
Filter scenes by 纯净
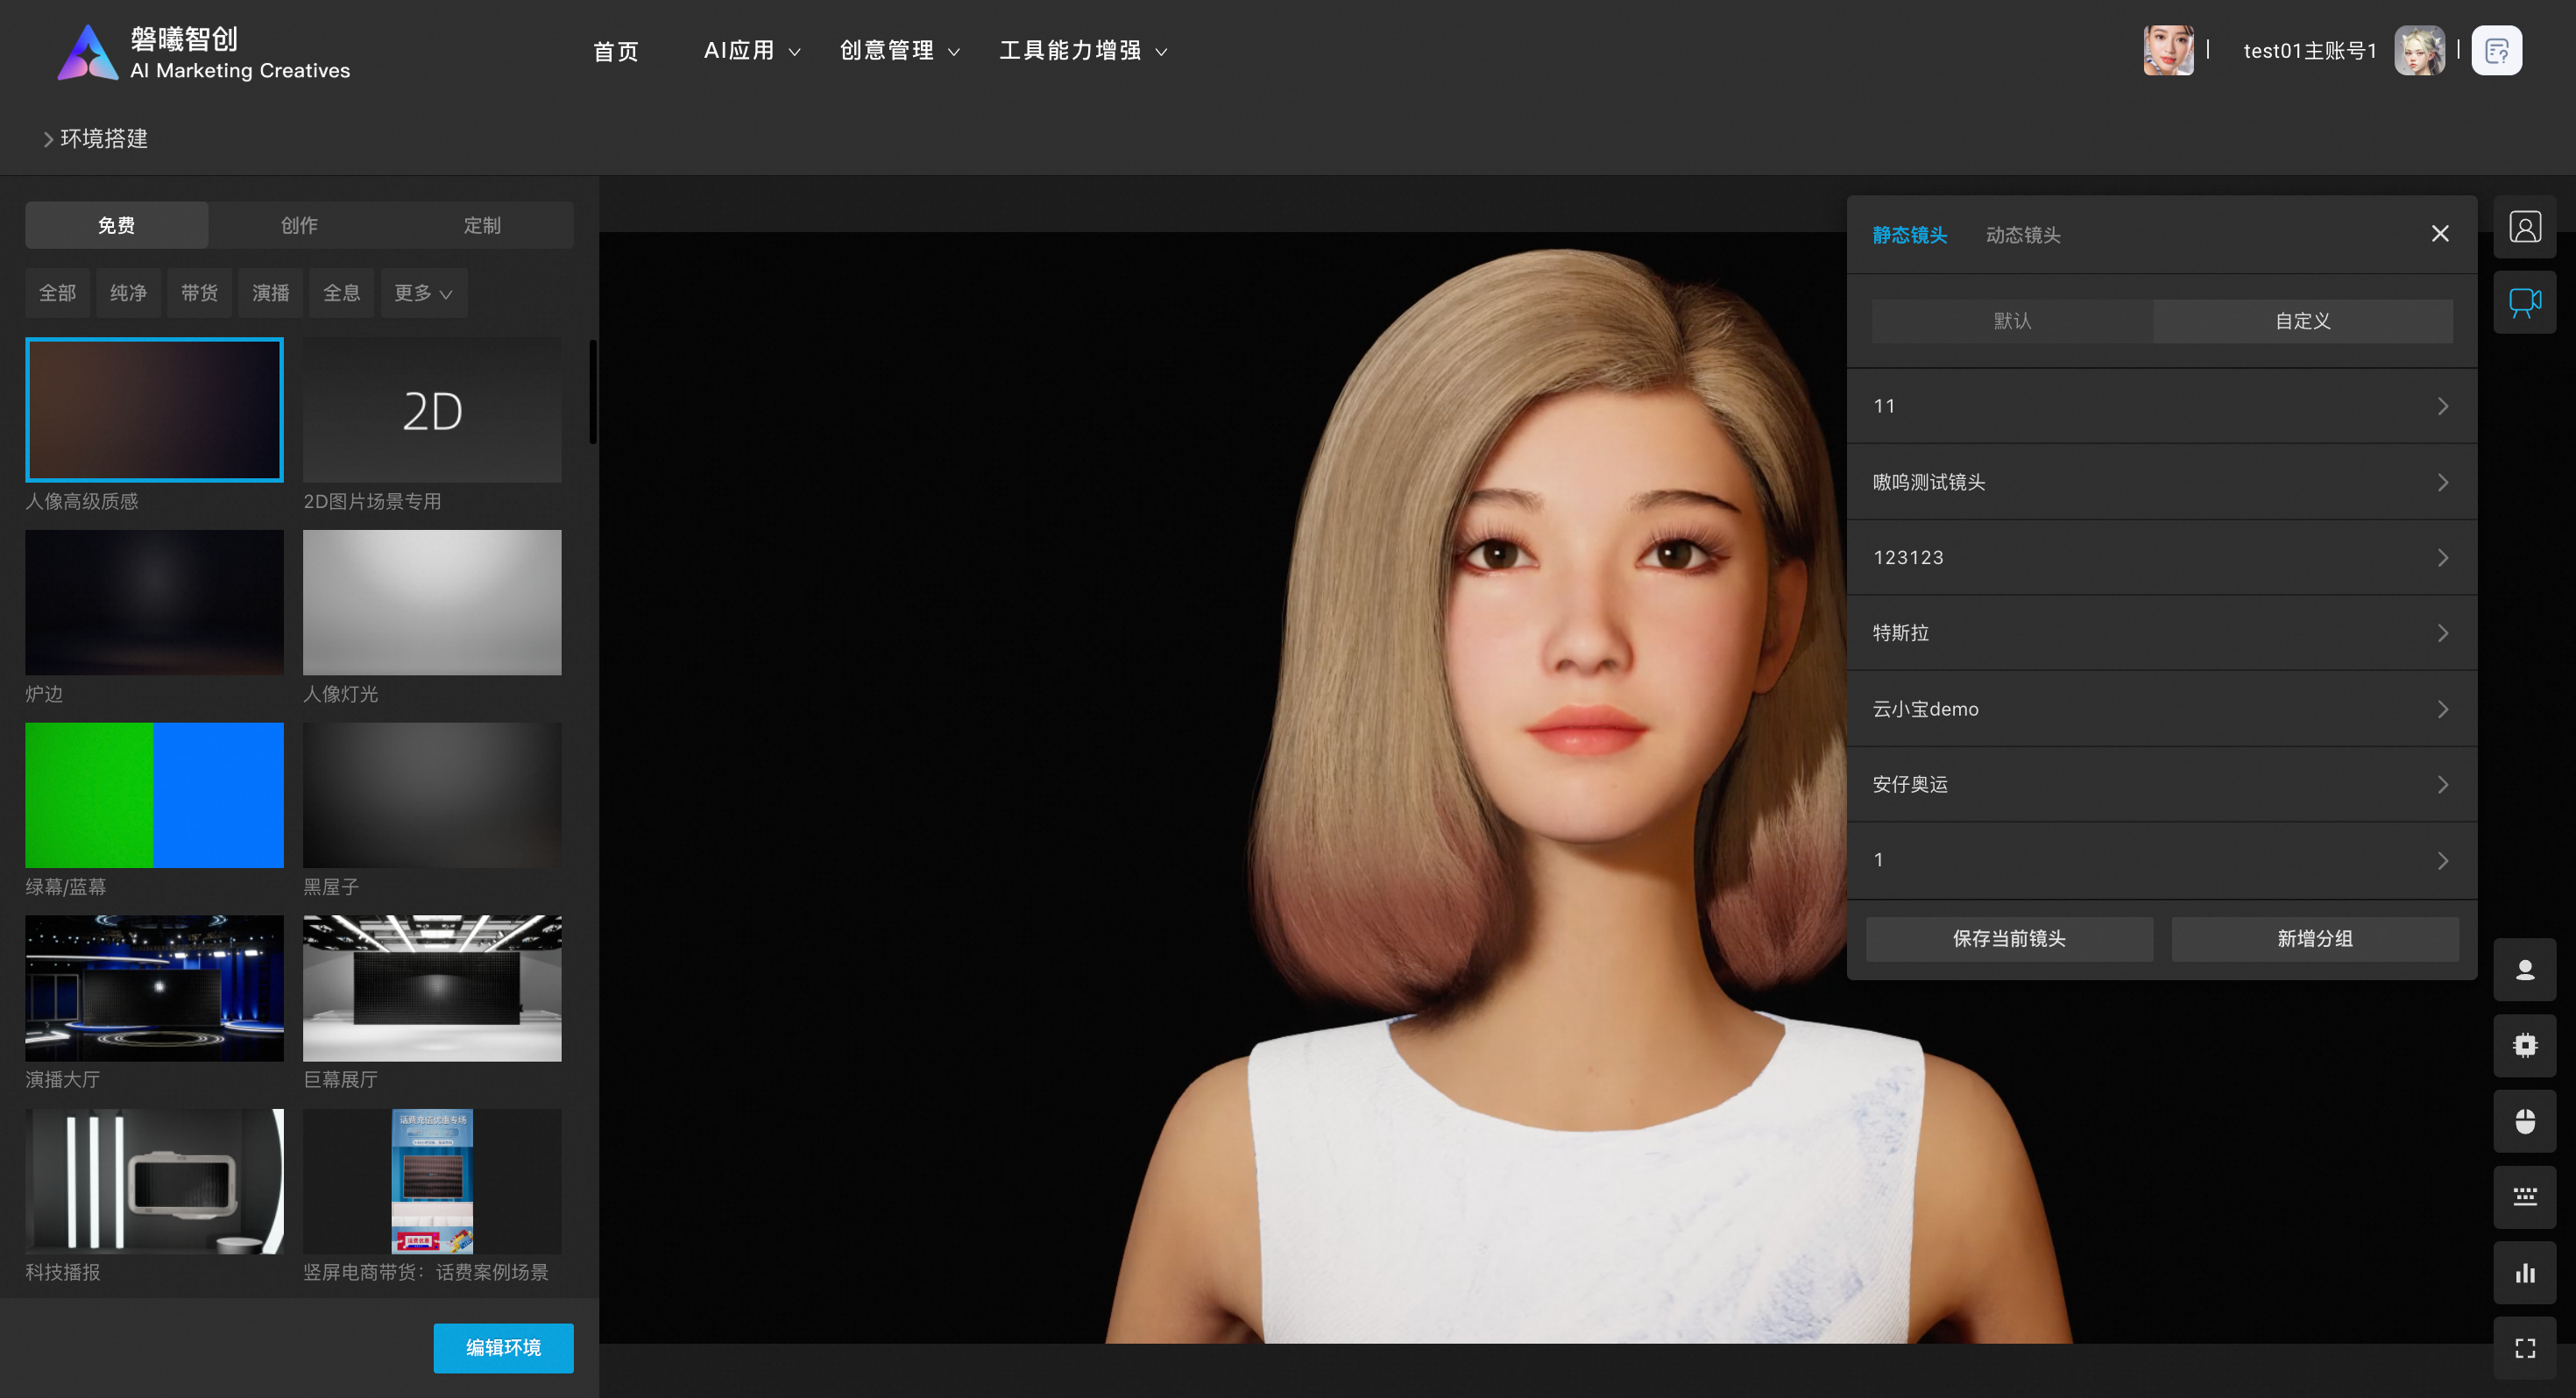(128, 293)
